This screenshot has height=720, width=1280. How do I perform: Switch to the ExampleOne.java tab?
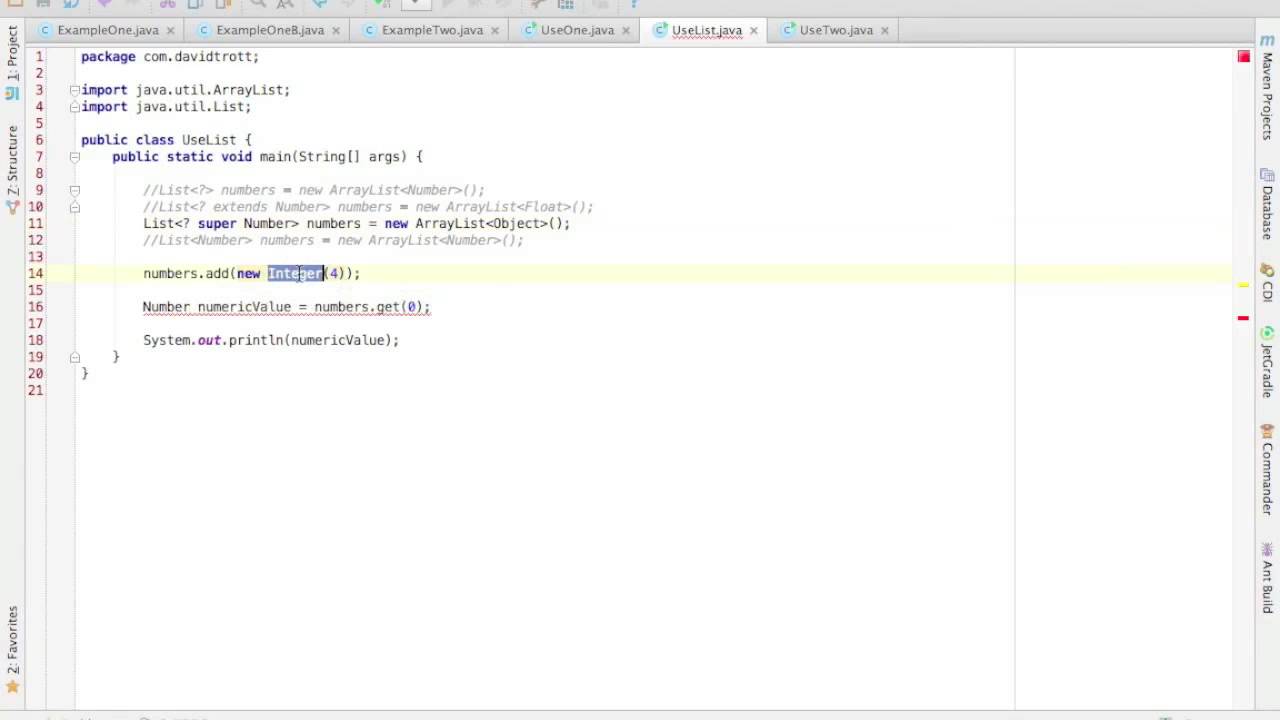click(107, 30)
